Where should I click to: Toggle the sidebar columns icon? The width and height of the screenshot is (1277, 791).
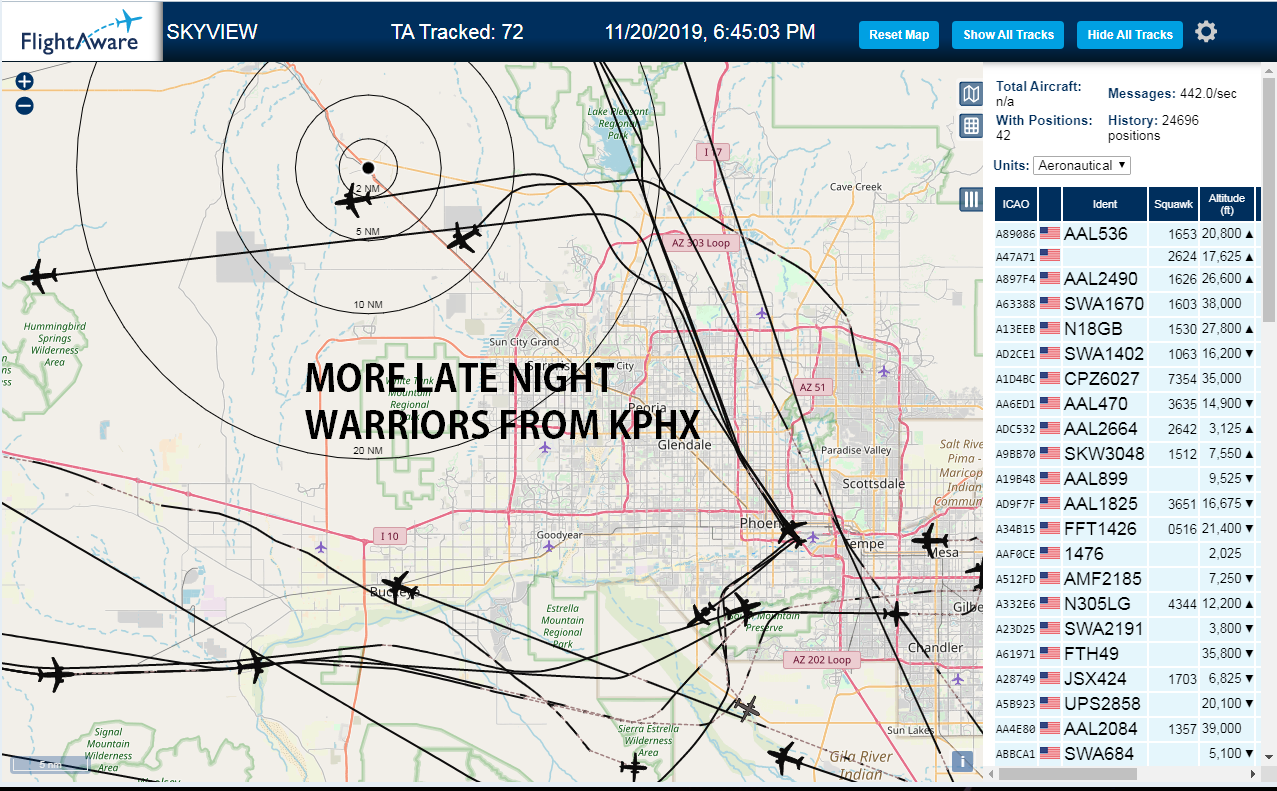click(970, 199)
